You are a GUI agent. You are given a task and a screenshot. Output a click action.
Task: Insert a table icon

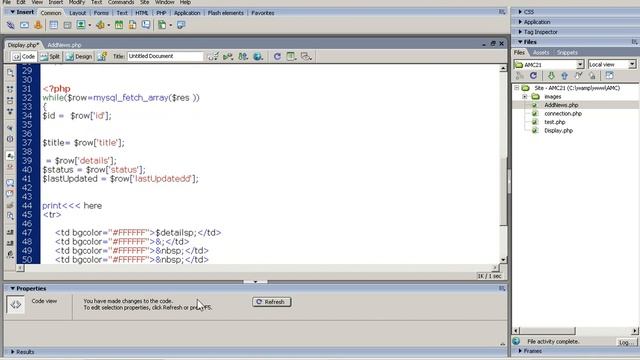[53, 25]
